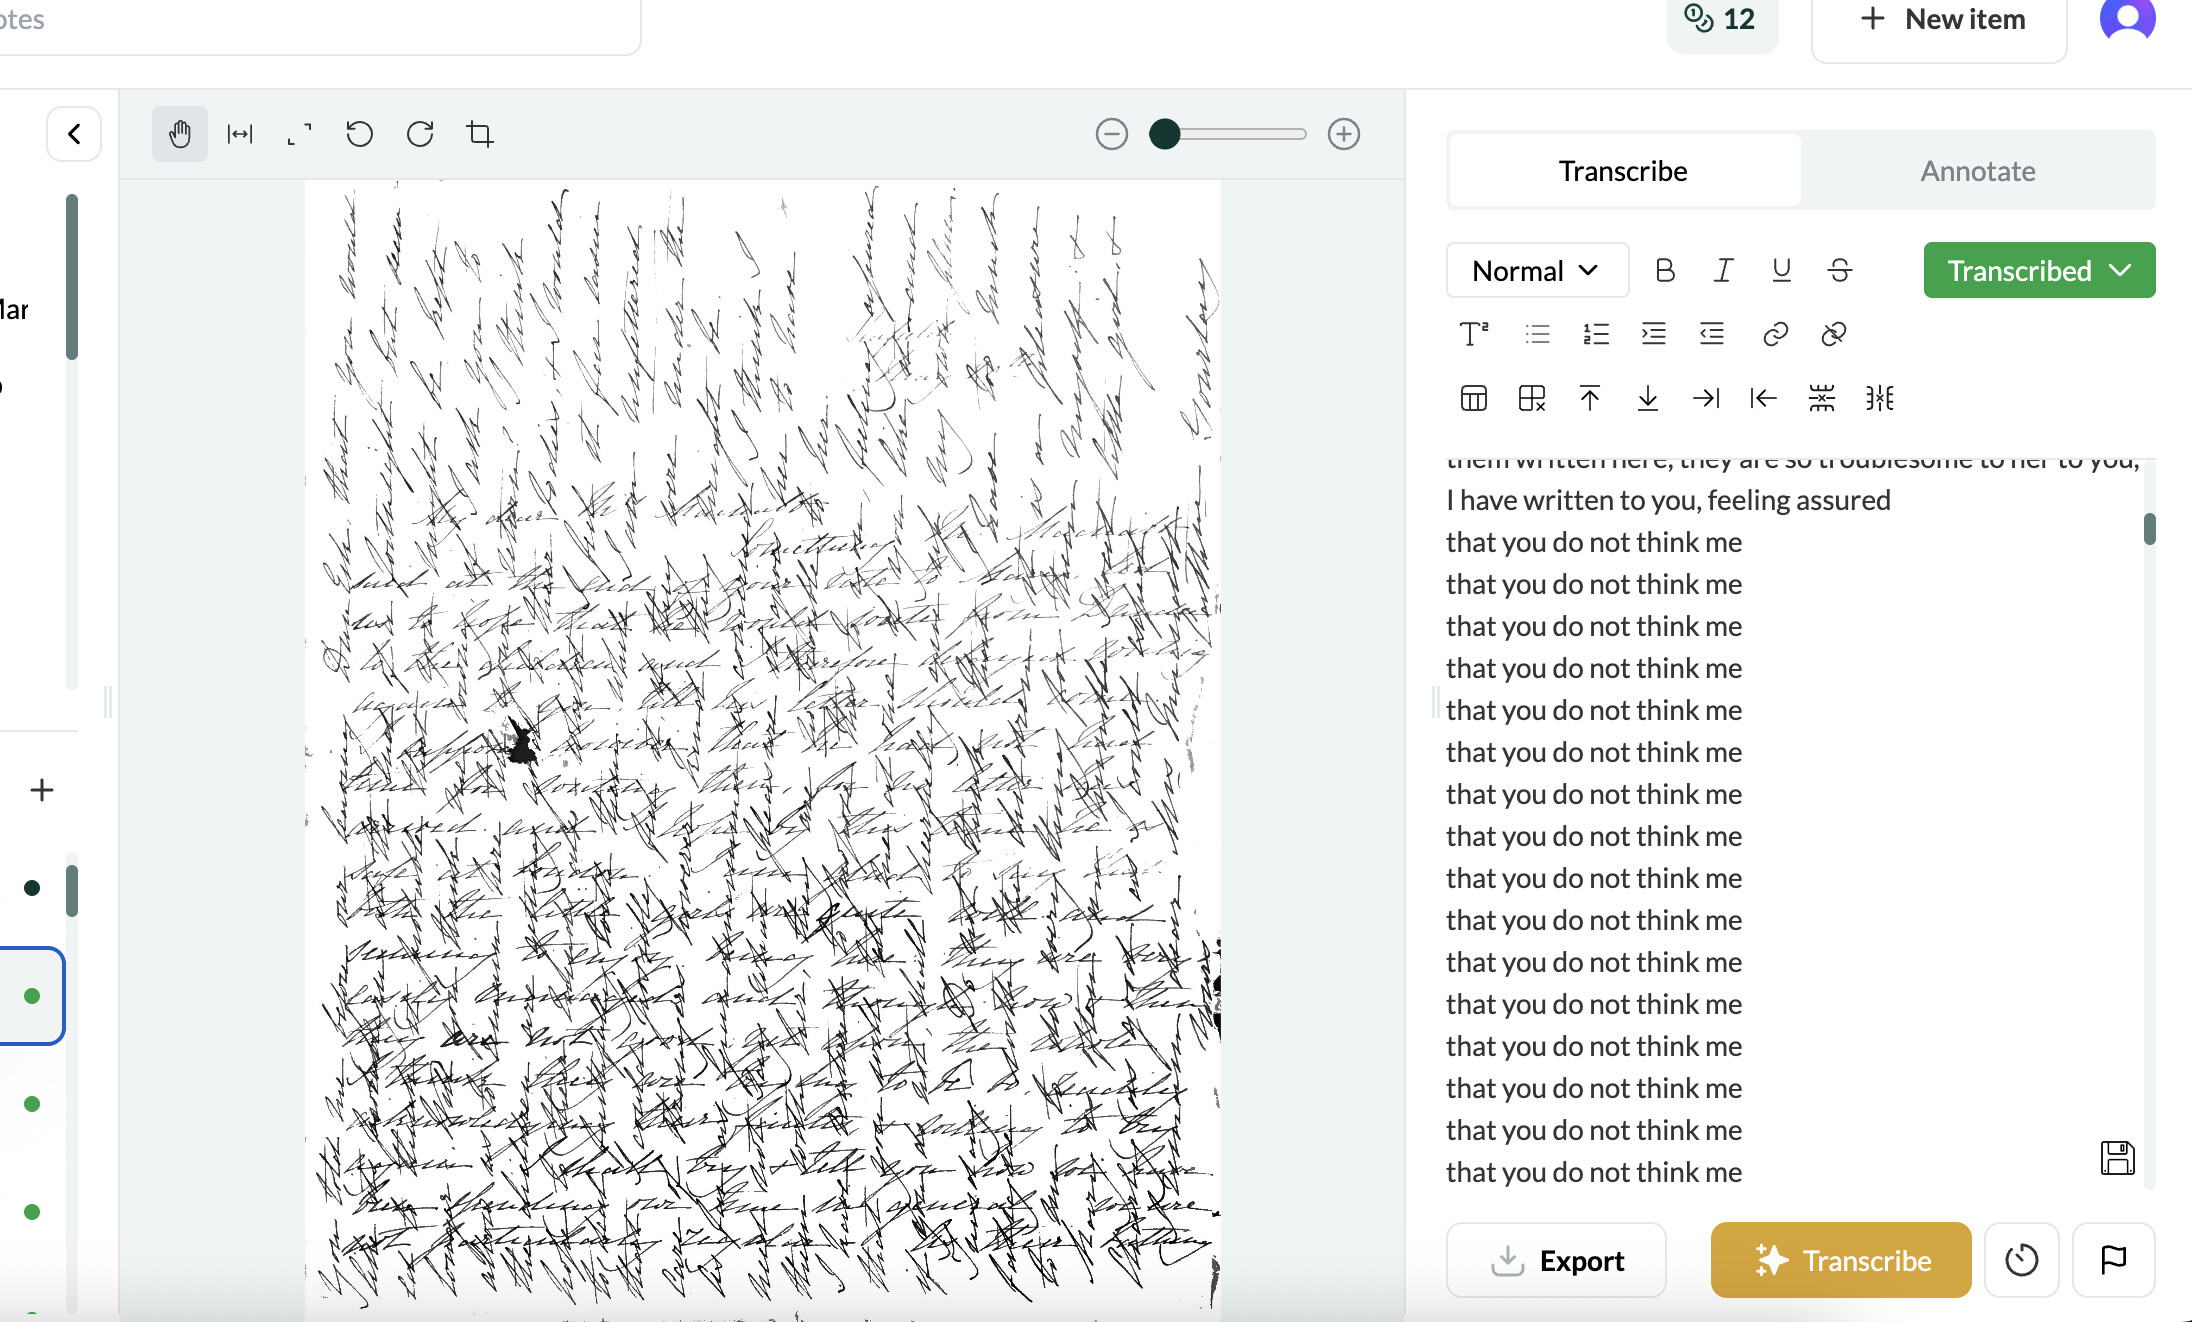The width and height of the screenshot is (2192, 1322).
Task: Open the Transcribed status dropdown
Action: (x=2039, y=270)
